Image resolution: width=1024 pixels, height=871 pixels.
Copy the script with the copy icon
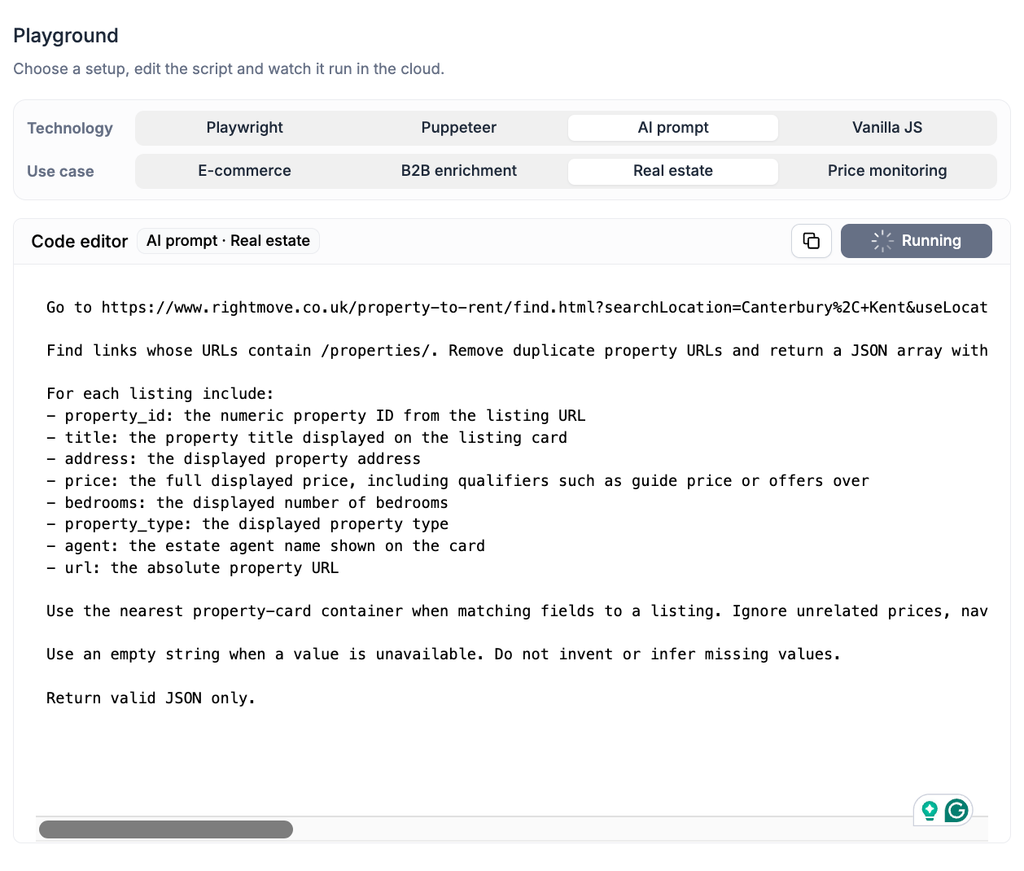pyautogui.click(x=811, y=241)
